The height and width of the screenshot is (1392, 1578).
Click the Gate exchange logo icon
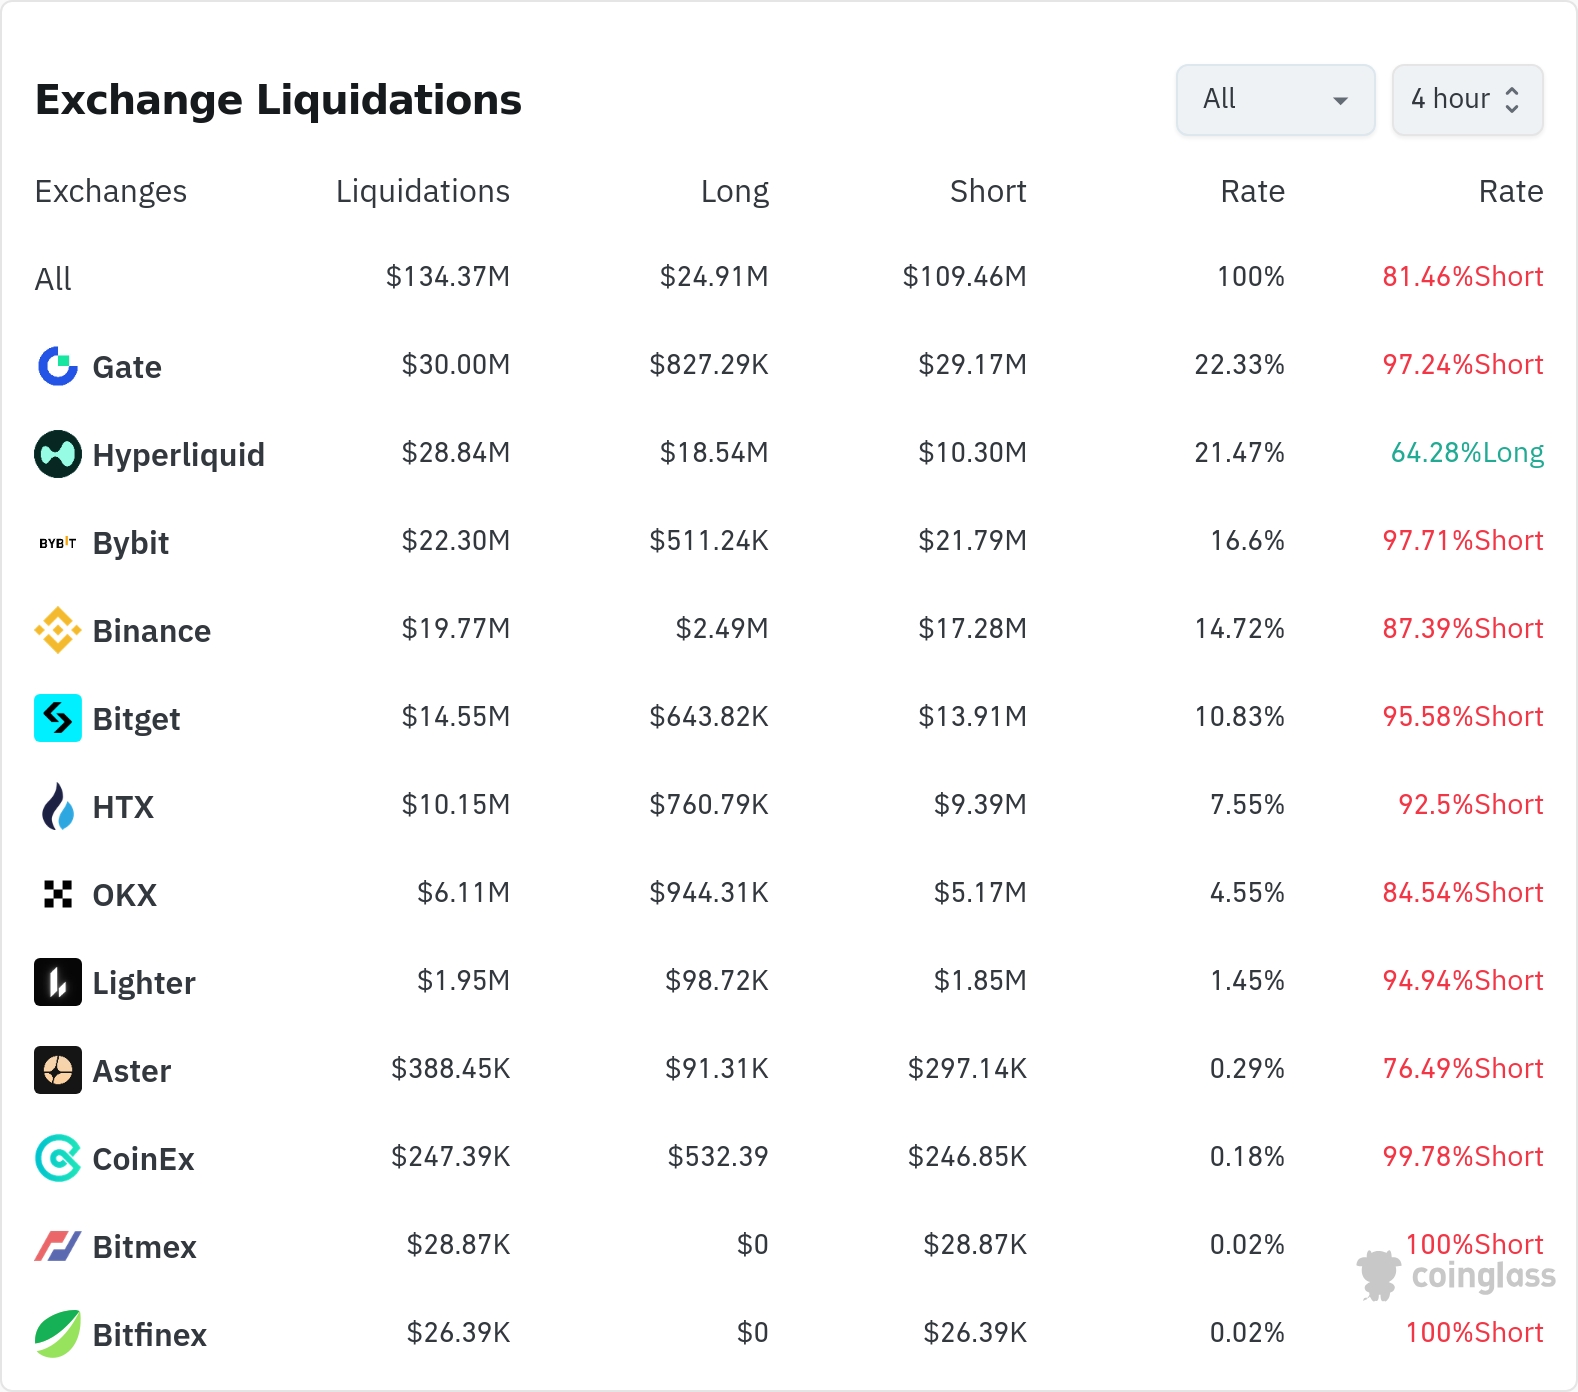[x=58, y=366]
